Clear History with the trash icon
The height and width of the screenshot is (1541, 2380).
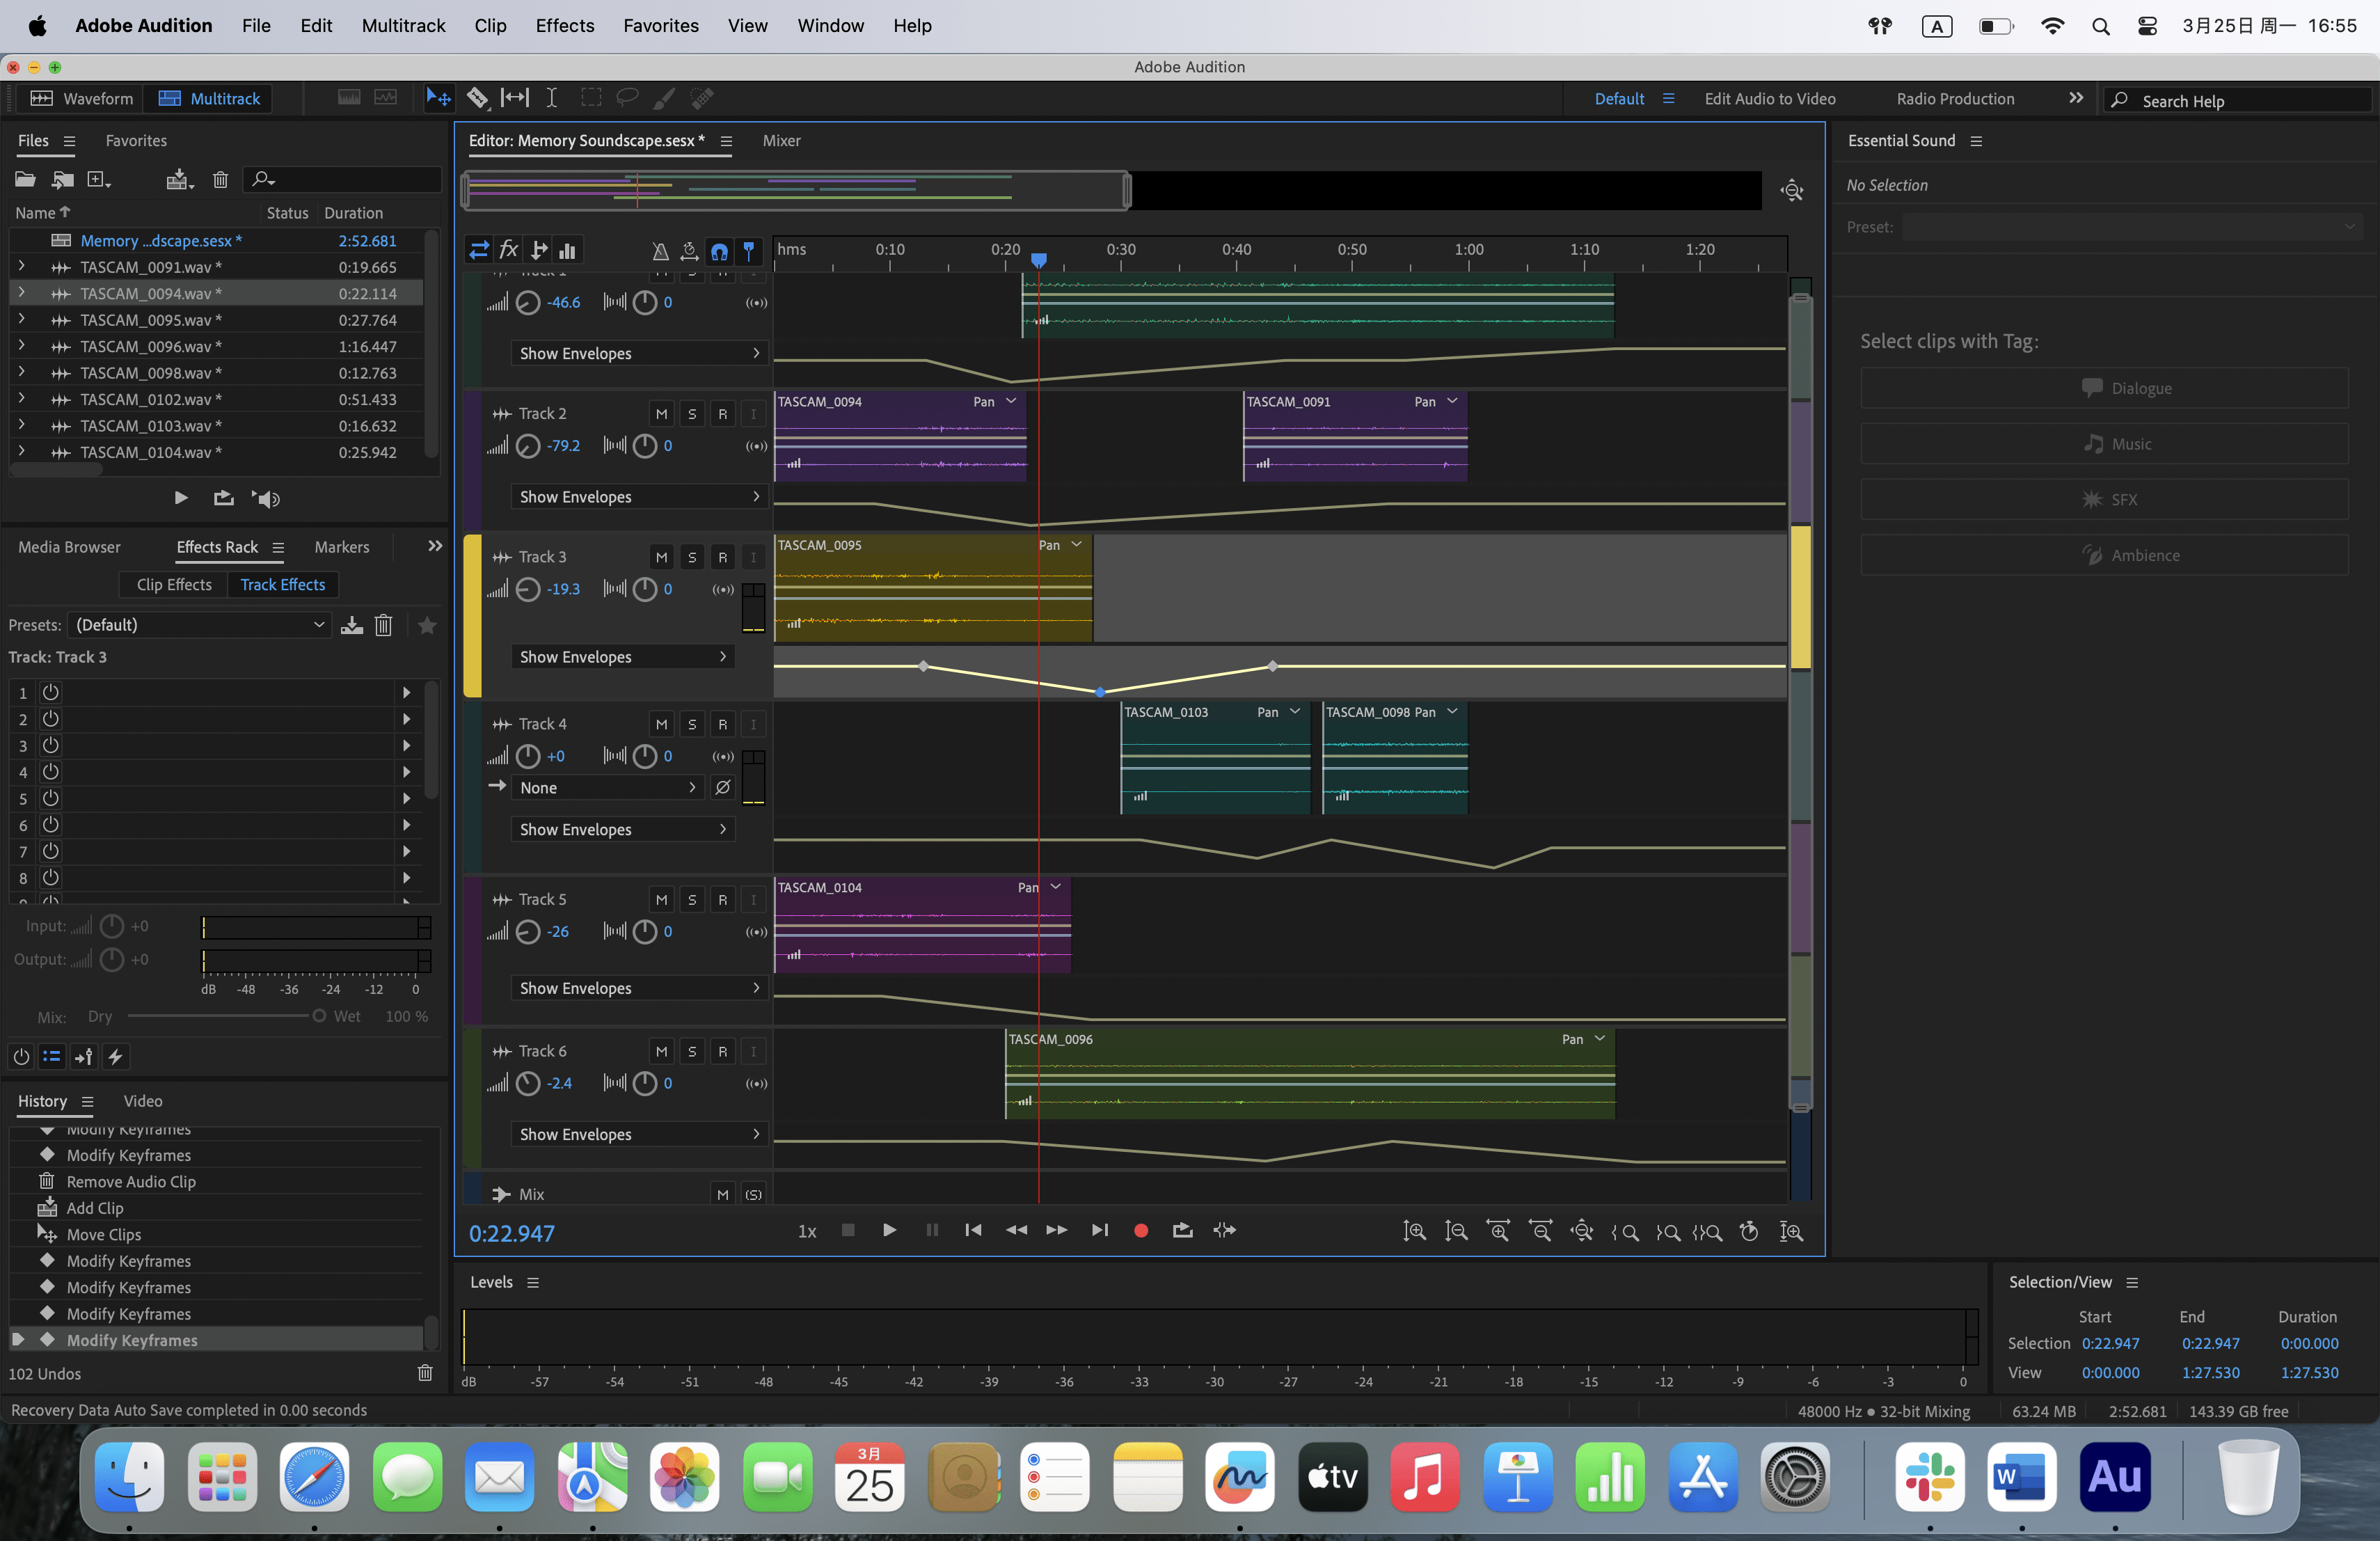(x=425, y=1372)
